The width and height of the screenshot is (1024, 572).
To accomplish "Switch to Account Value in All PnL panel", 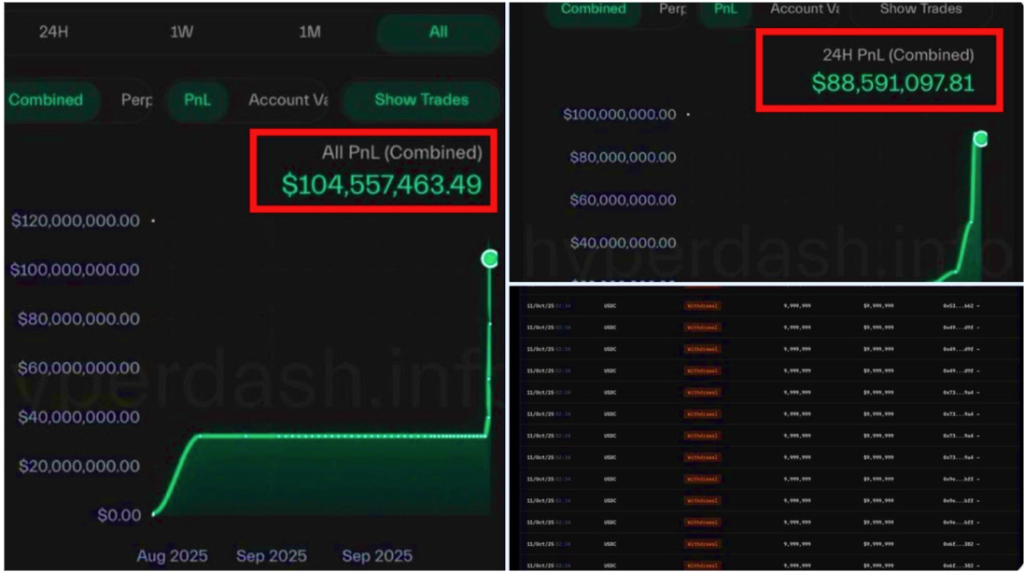I will [287, 100].
